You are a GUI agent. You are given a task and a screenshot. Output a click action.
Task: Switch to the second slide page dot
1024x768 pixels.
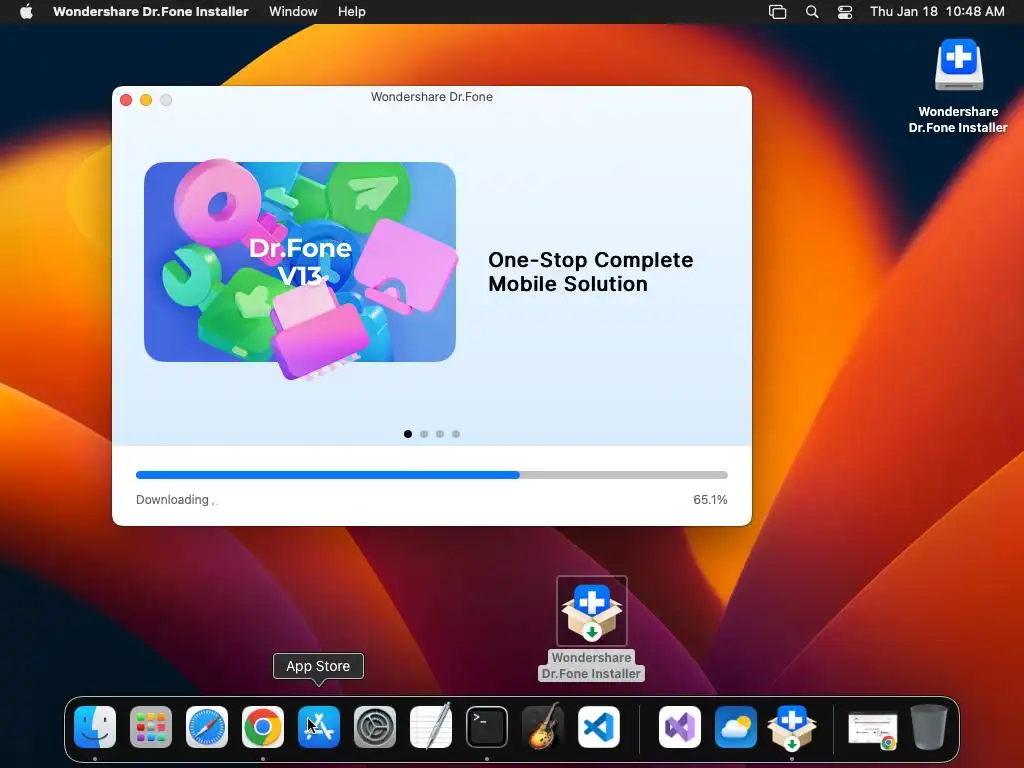(x=424, y=434)
